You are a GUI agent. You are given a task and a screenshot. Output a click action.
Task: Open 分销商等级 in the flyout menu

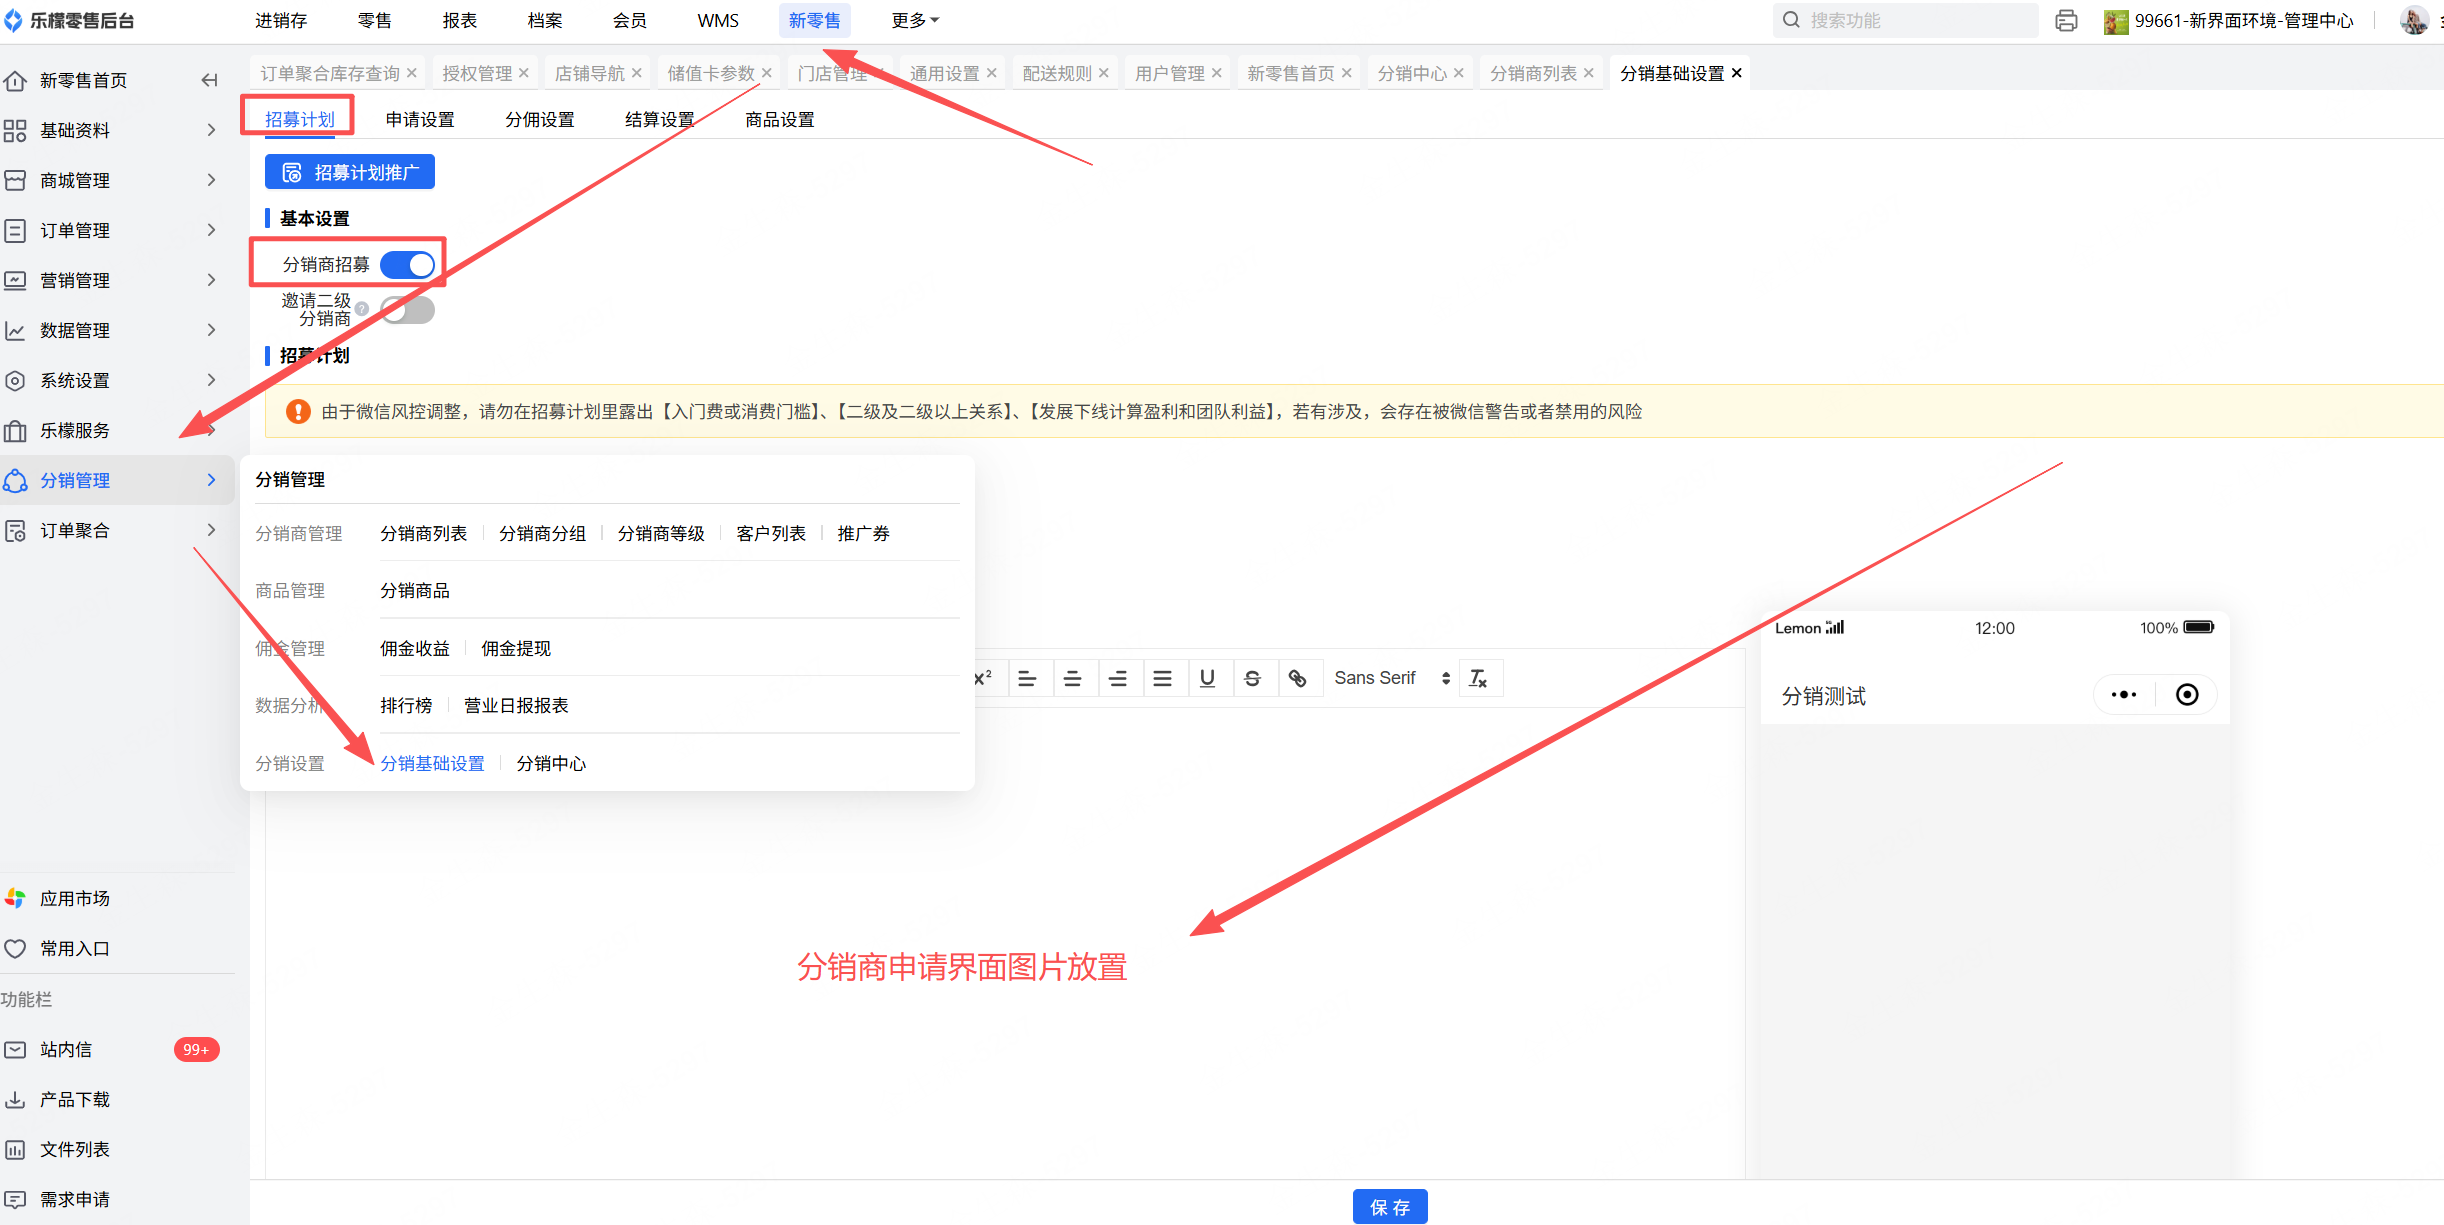[x=660, y=533]
